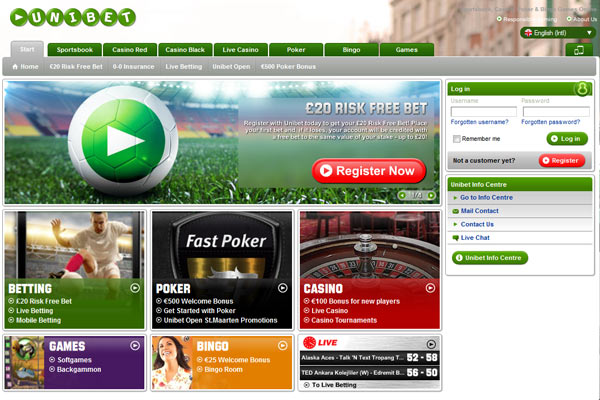This screenshot has height=400, width=600.
Task: Click the TED Ankara Kolejliler 56 - 50 row
Action: 370,372
